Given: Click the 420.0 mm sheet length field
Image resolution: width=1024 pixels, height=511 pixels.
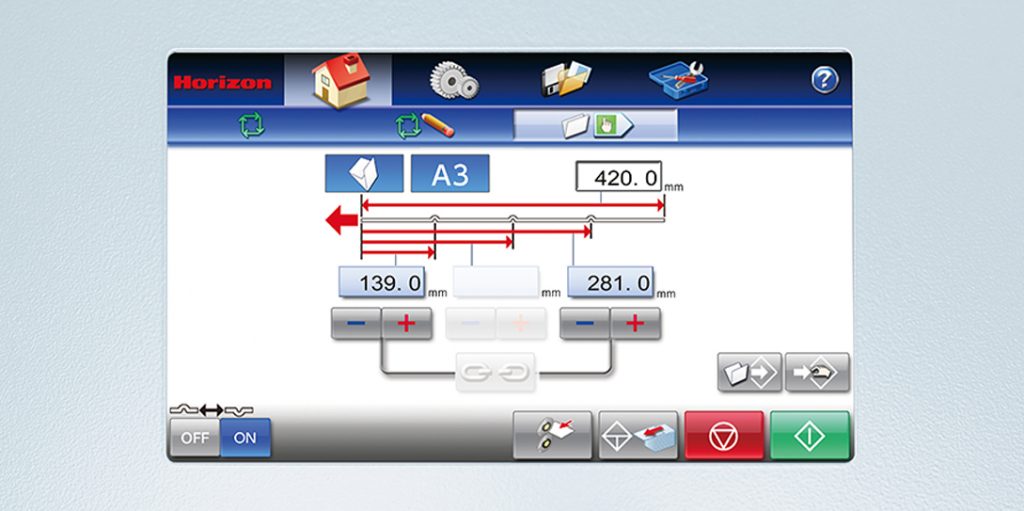Looking at the screenshot, I should 618,178.
